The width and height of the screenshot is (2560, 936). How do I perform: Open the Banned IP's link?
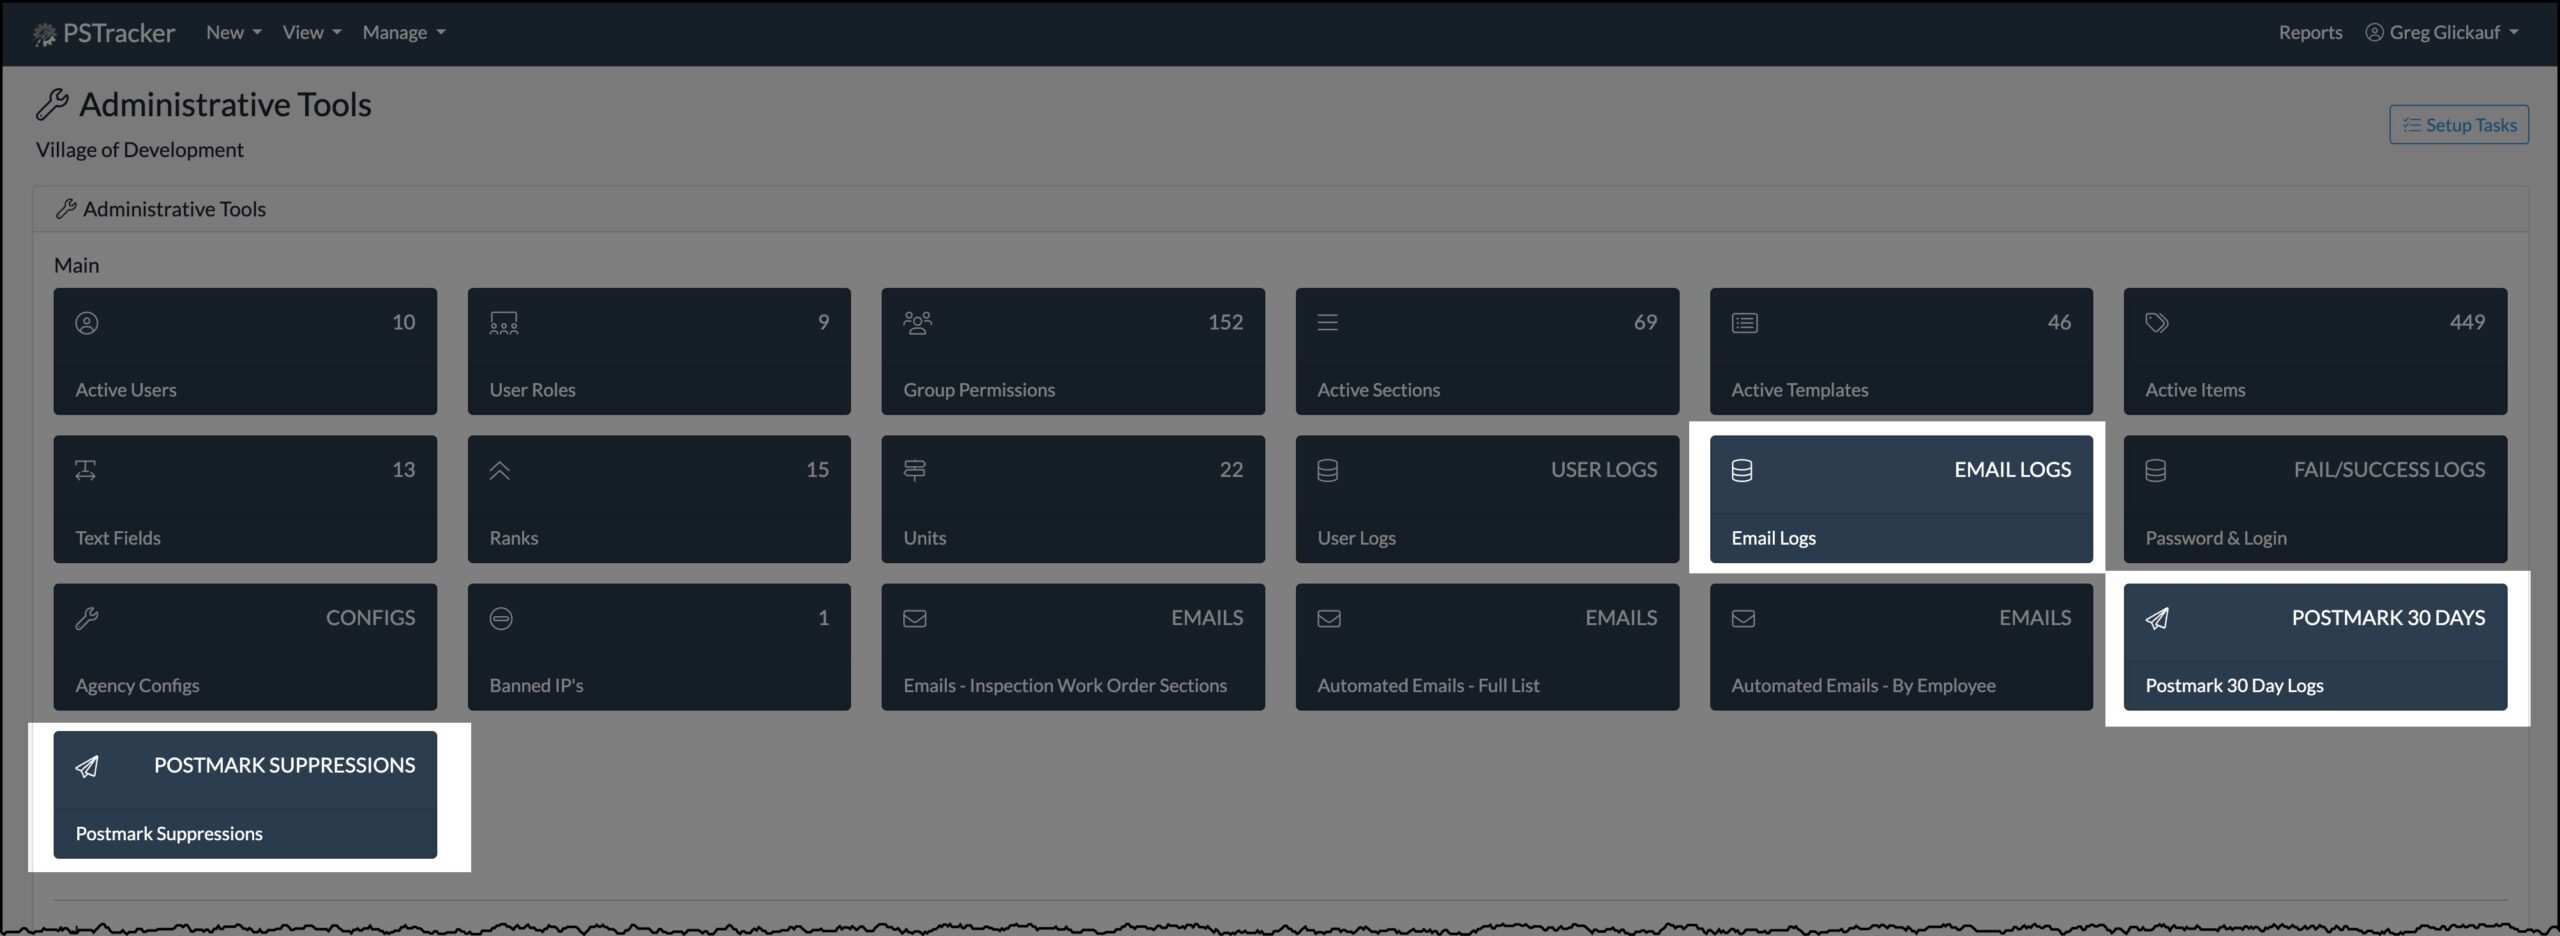536,686
